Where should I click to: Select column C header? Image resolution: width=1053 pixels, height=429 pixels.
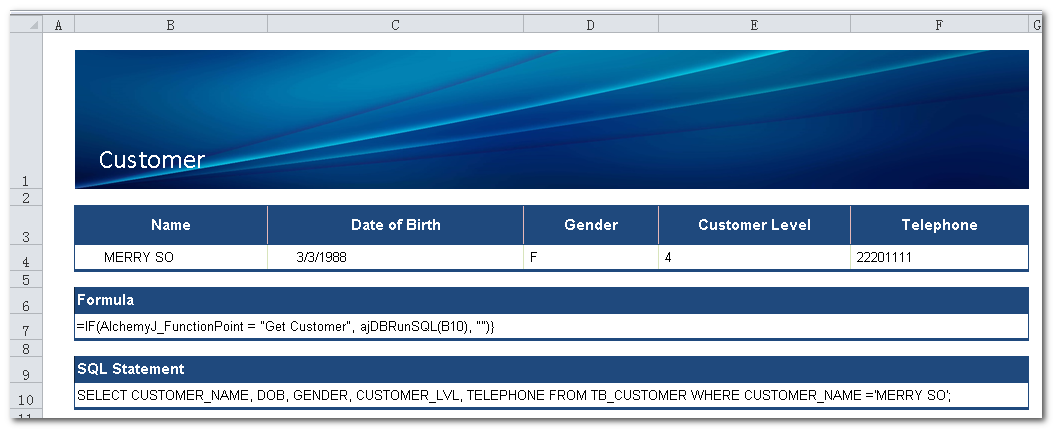click(x=395, y=25)
